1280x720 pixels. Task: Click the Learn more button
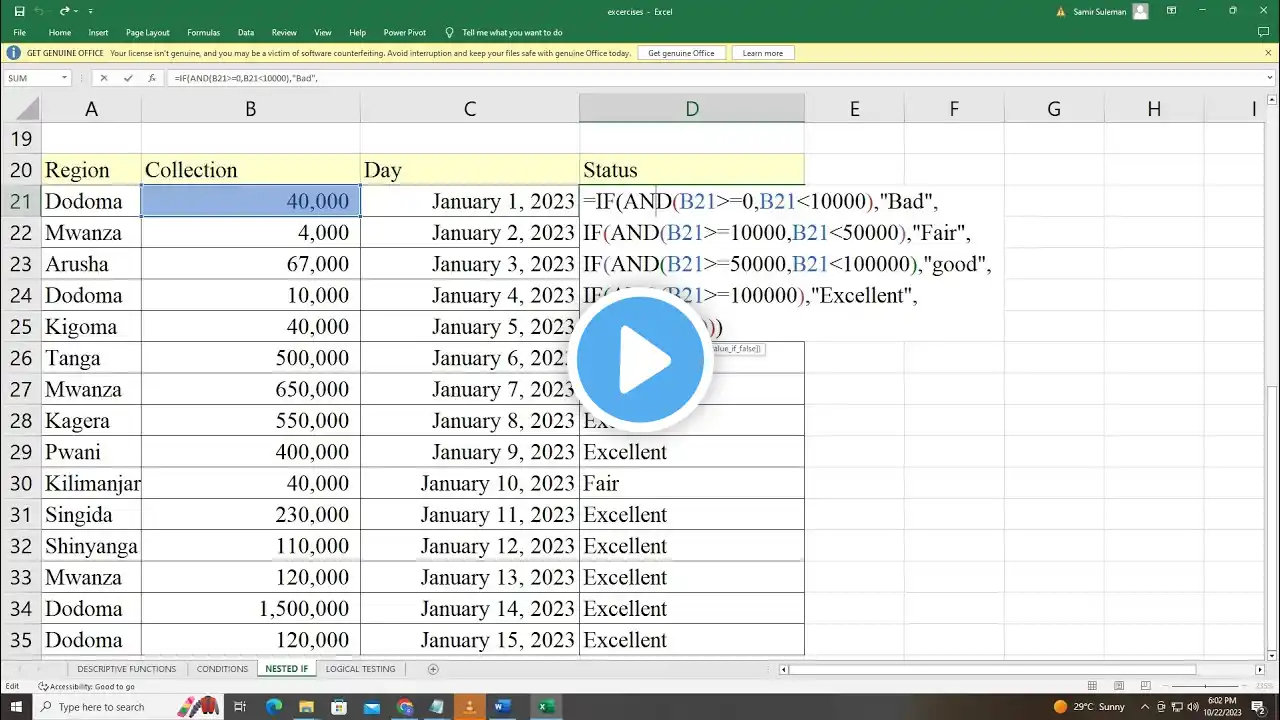tap(763, 53)
